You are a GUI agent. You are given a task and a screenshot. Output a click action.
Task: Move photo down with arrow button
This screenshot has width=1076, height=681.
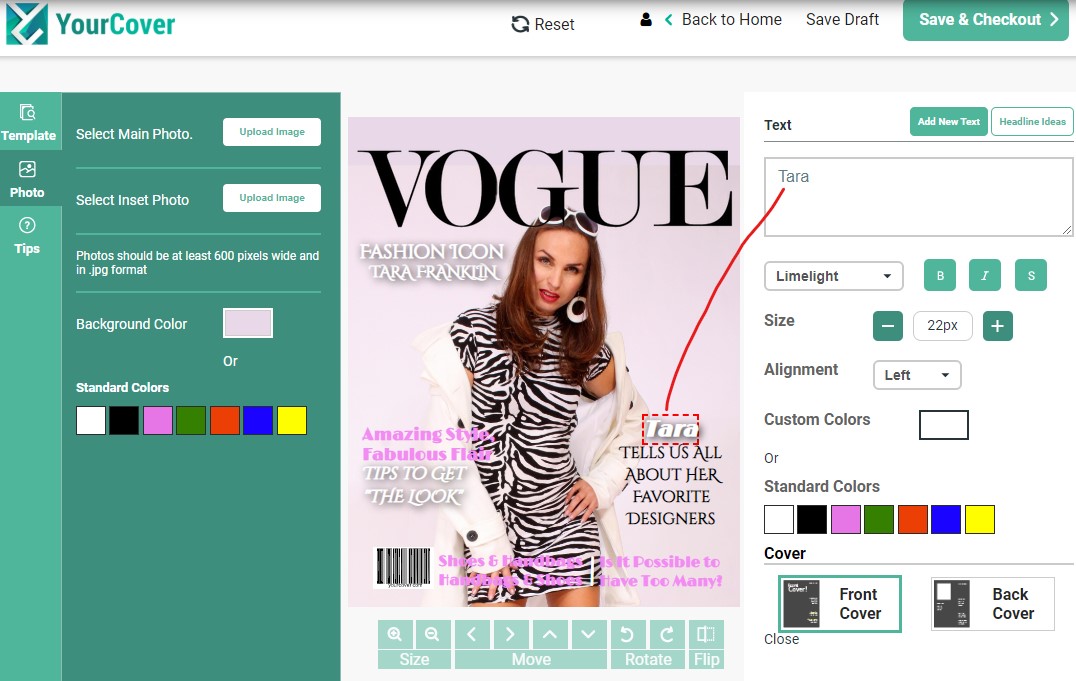pos(588,634)
